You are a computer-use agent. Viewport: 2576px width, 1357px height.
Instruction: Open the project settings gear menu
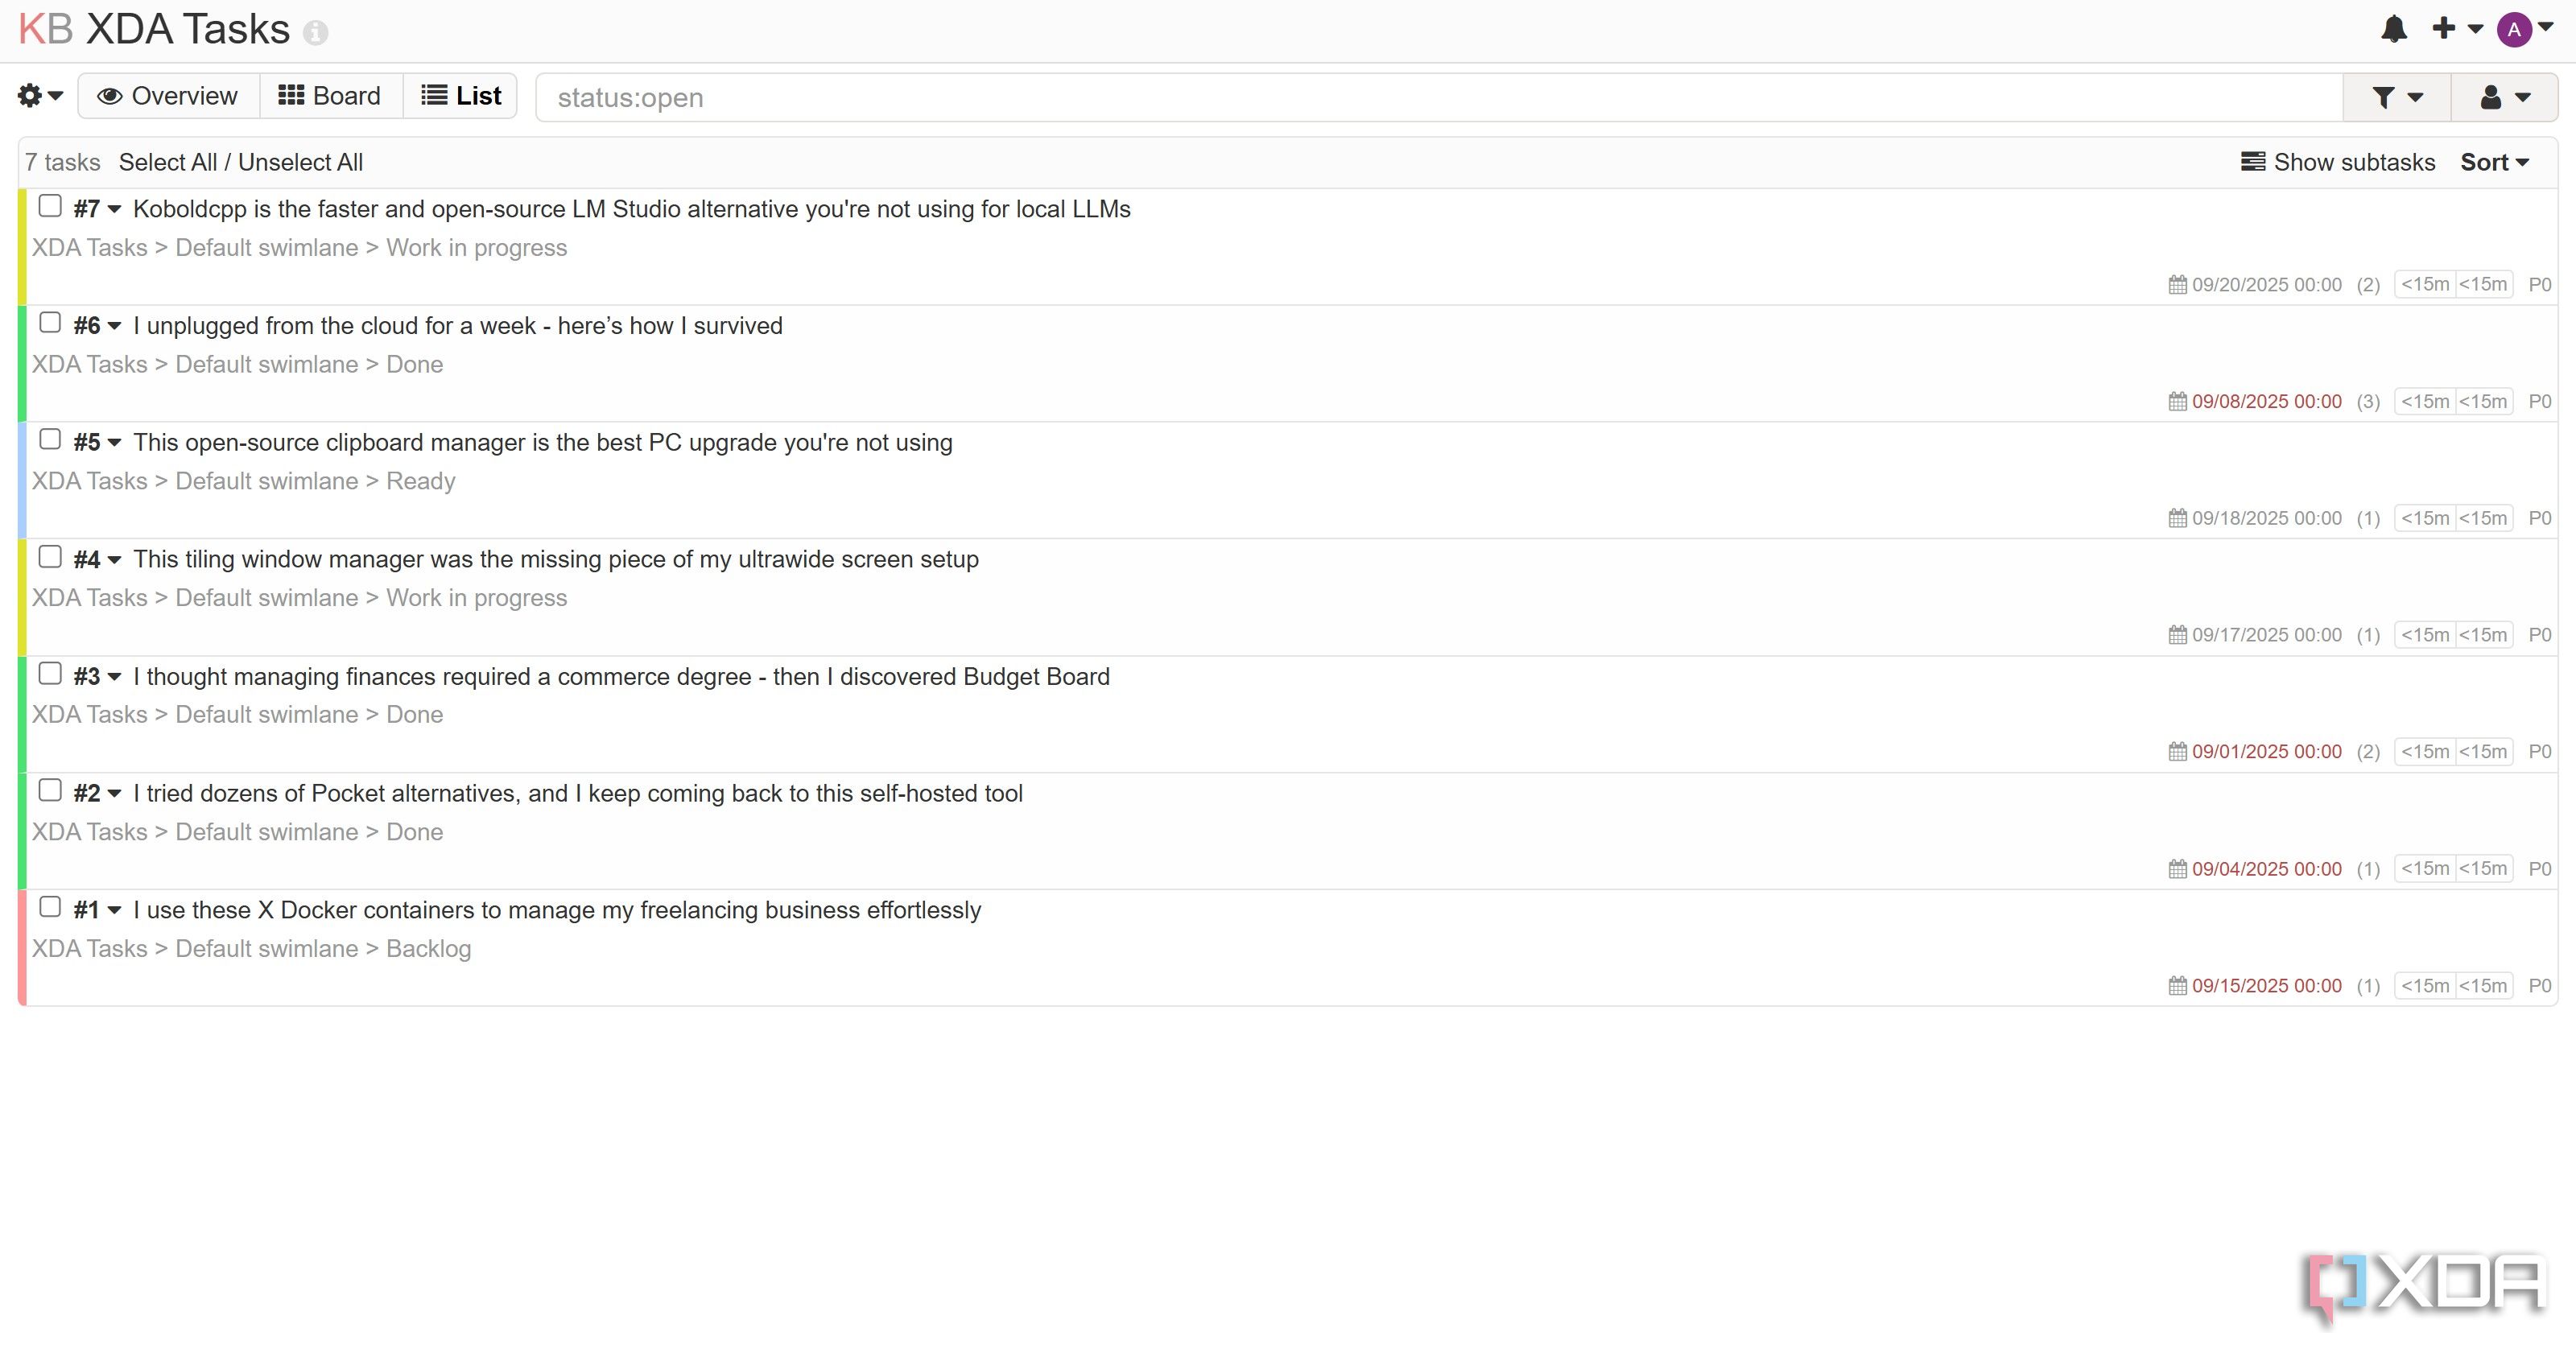pyautogui.click(x=40, y=96)
